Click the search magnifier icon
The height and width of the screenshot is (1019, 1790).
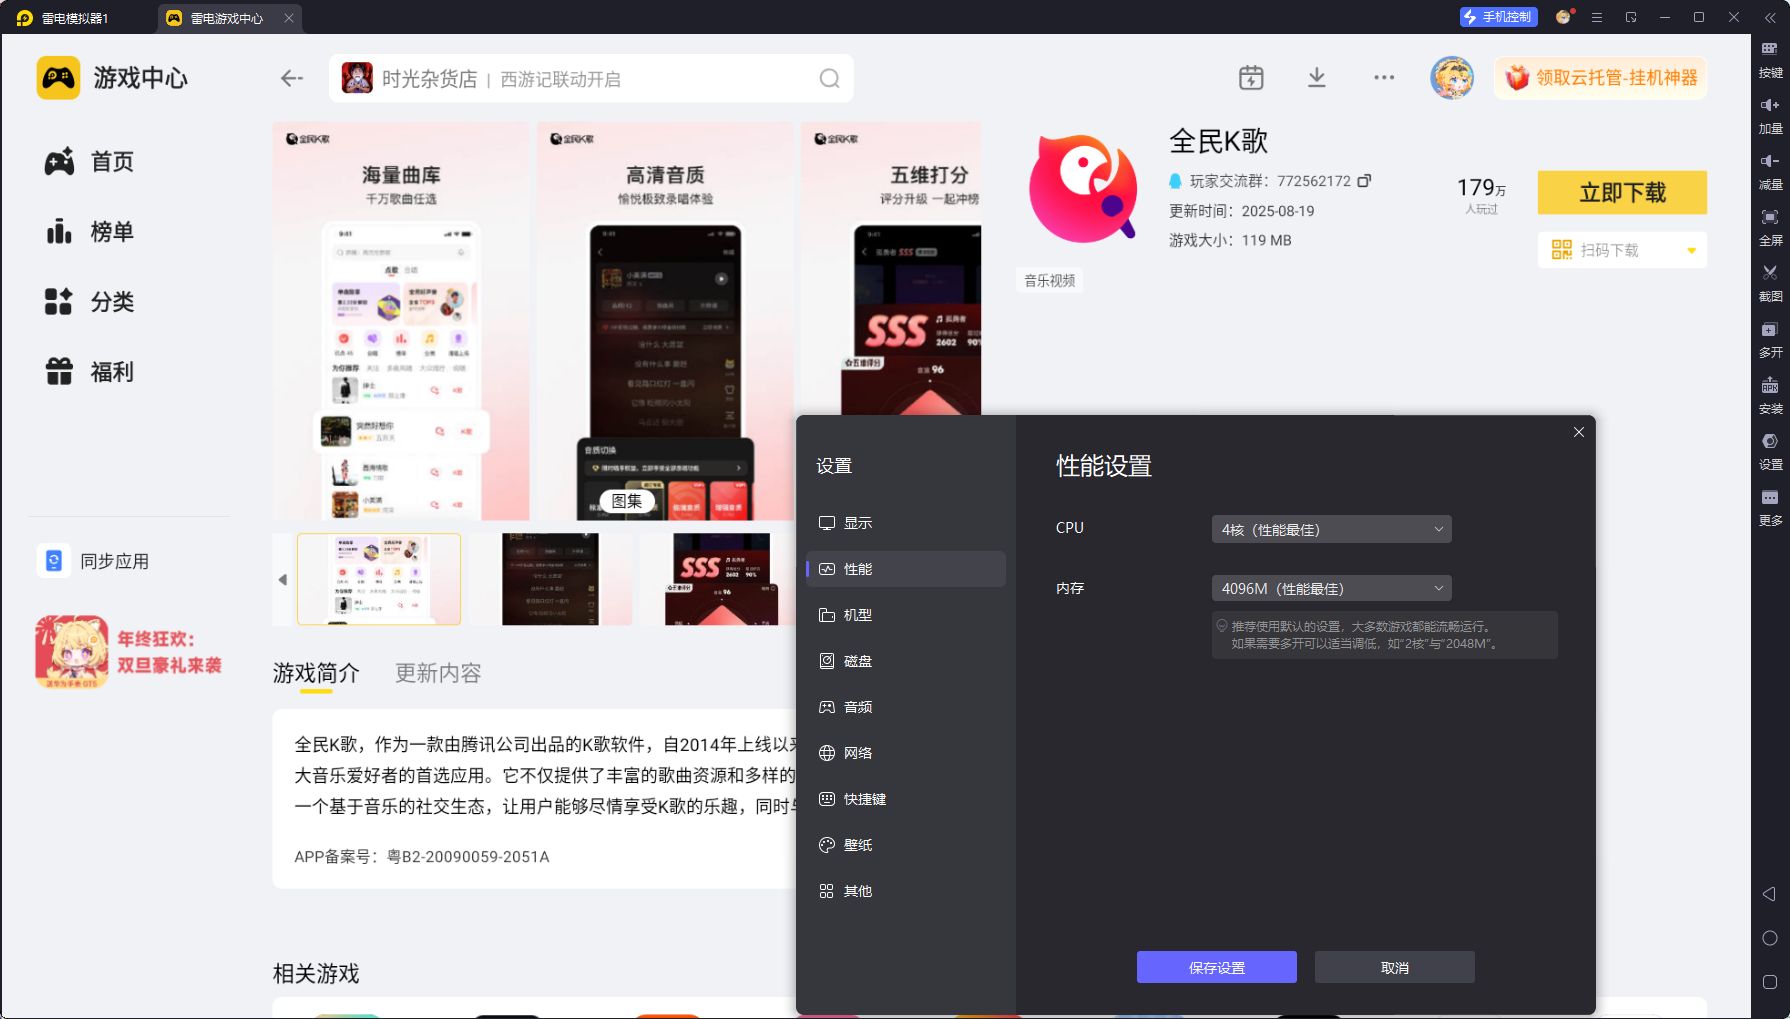click(x=829, y=79)
